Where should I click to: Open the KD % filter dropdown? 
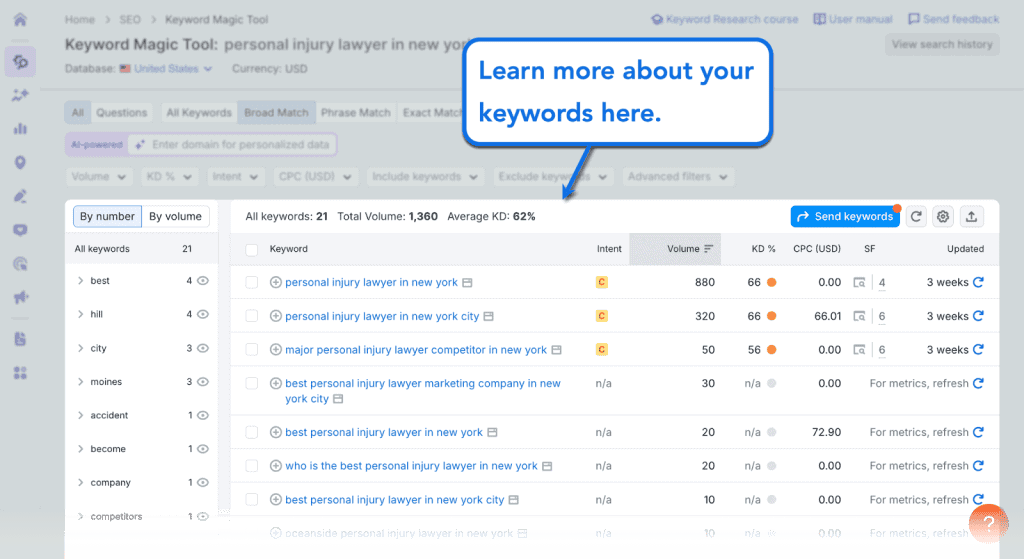pos(169,176)
